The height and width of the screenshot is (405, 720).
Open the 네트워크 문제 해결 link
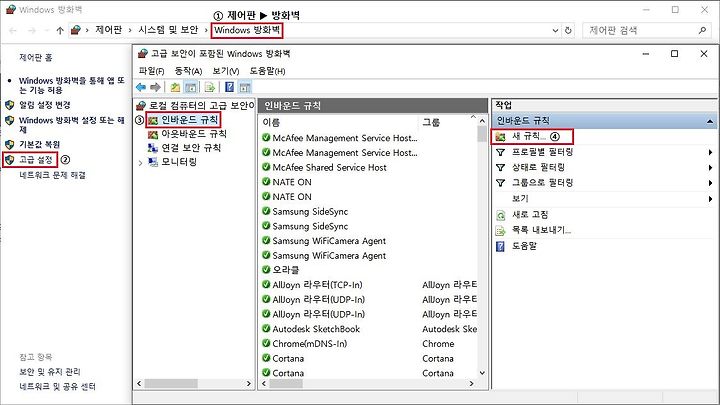(52, 175)
